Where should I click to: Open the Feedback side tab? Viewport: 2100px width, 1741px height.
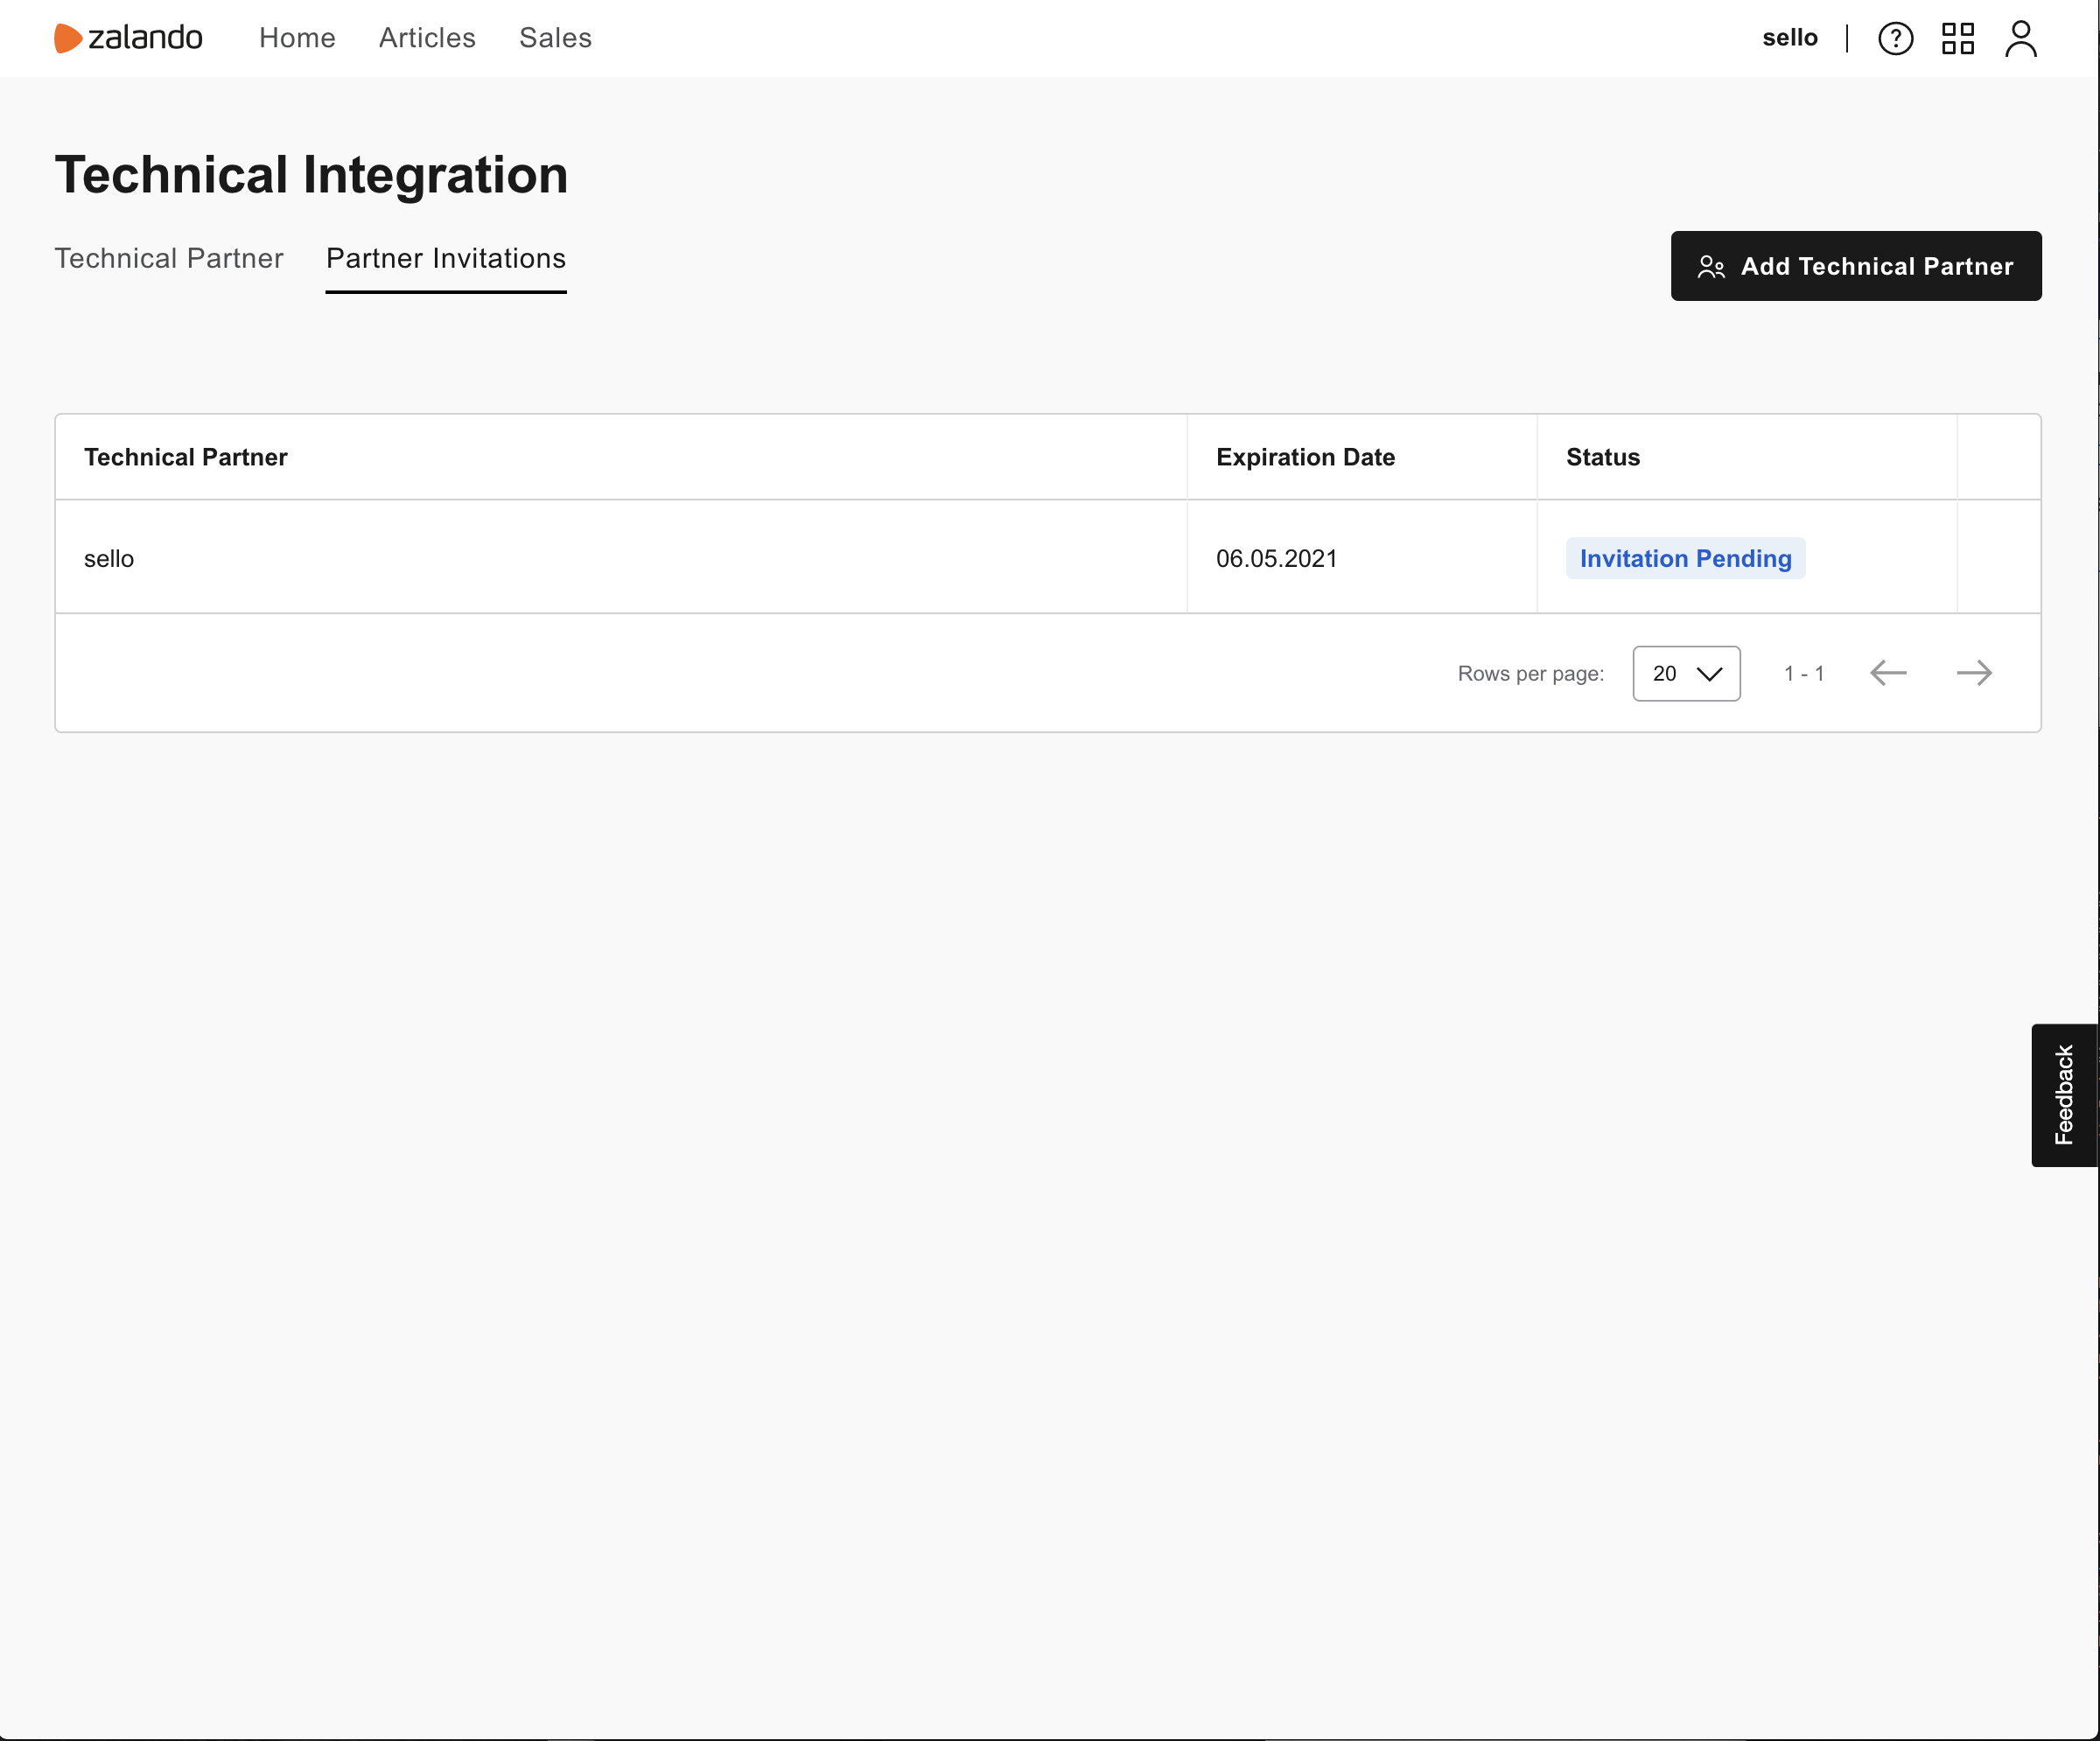(x=2064, y=1095)
